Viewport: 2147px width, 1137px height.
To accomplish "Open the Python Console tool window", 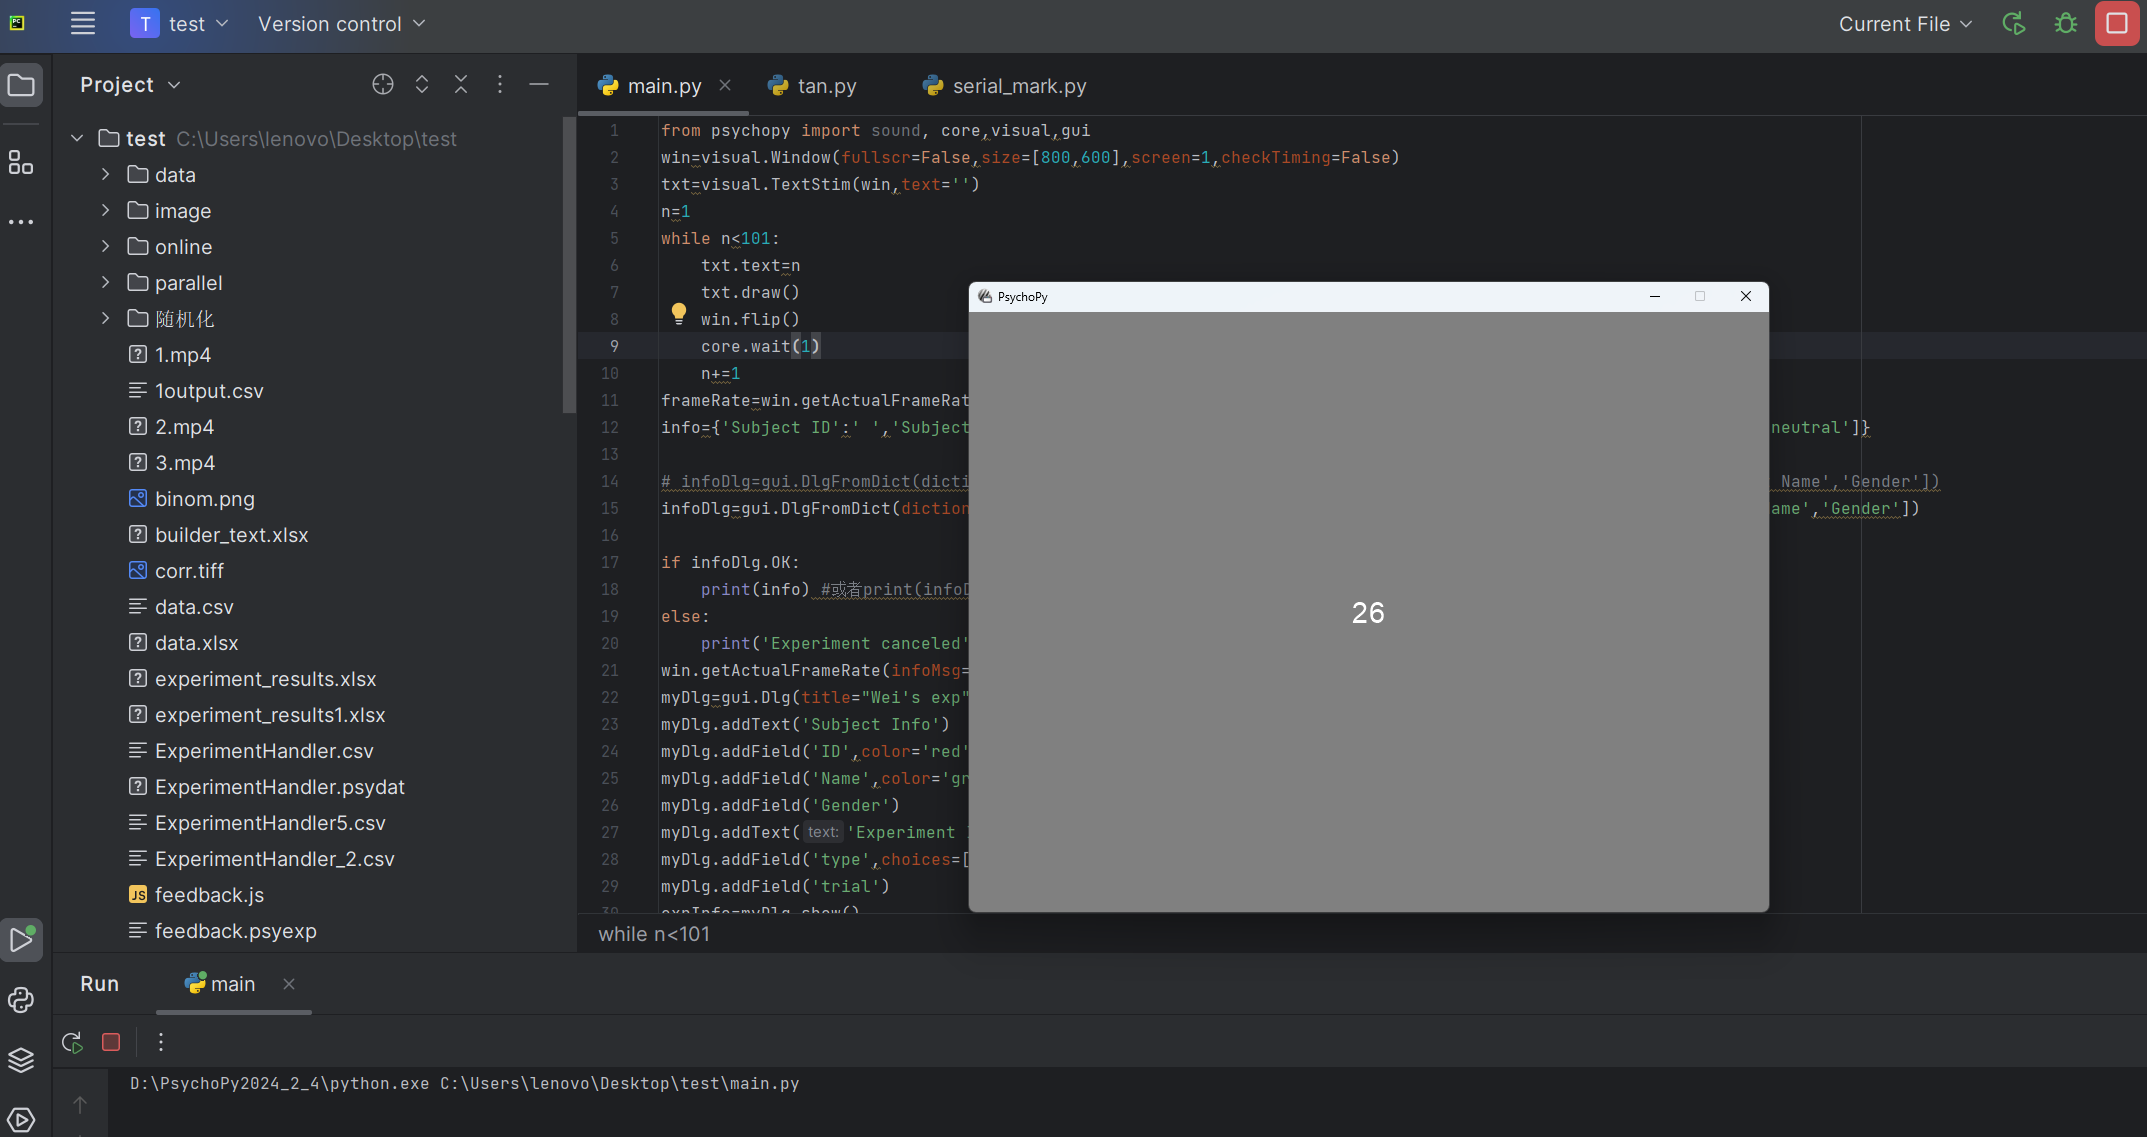I will click(x=21, y=1000).
